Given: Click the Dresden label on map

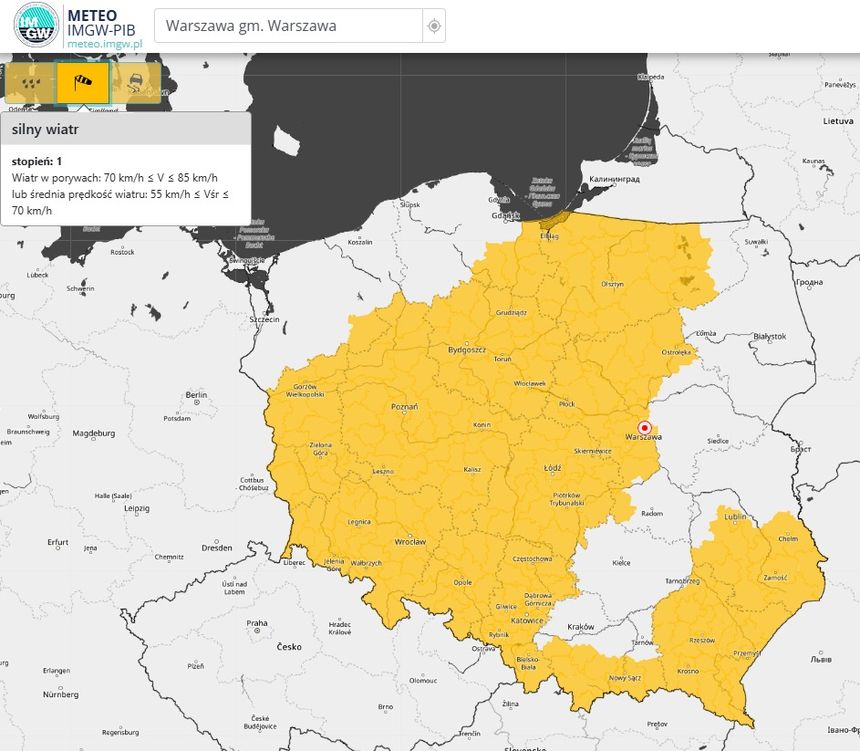Looking at the screenshot, I should point(217,548).
